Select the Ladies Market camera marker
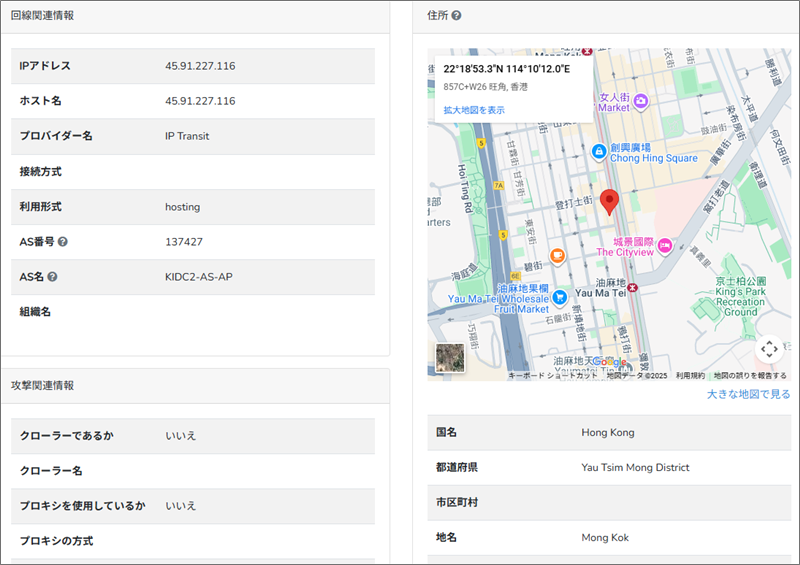800x565 pixels. [x=641, y=101]
